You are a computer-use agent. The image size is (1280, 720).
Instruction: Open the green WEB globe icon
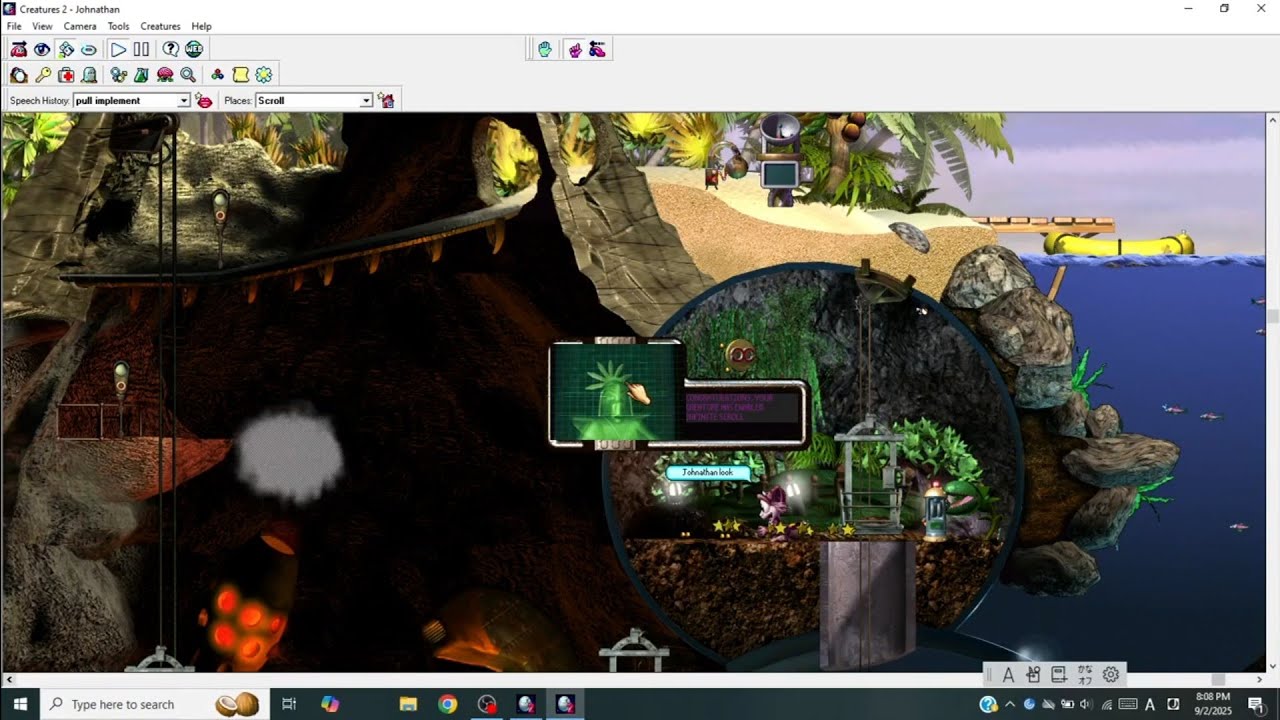coord(194,49)
